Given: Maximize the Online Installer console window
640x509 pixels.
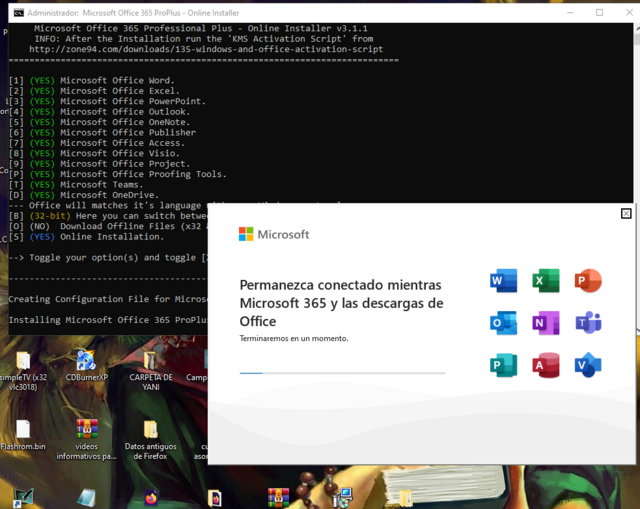Looking at the screenshot, I should coord(599,13).
